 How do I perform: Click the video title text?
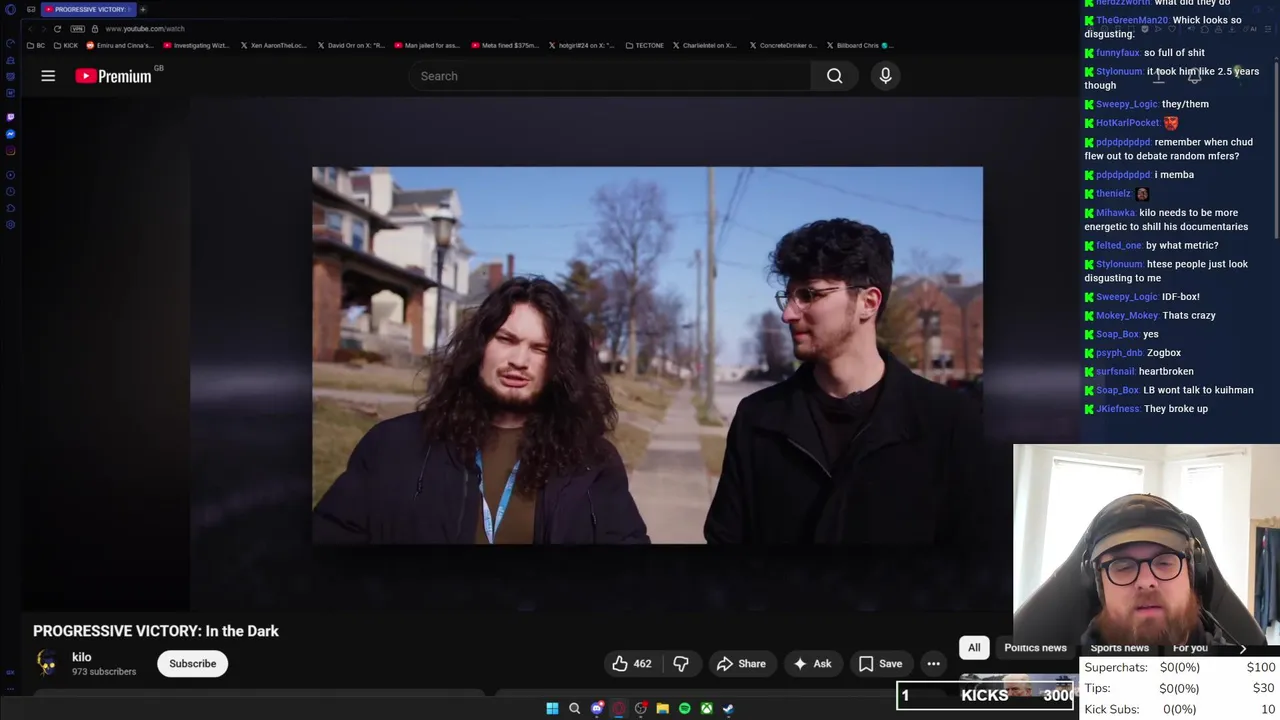tap(156, 631)
